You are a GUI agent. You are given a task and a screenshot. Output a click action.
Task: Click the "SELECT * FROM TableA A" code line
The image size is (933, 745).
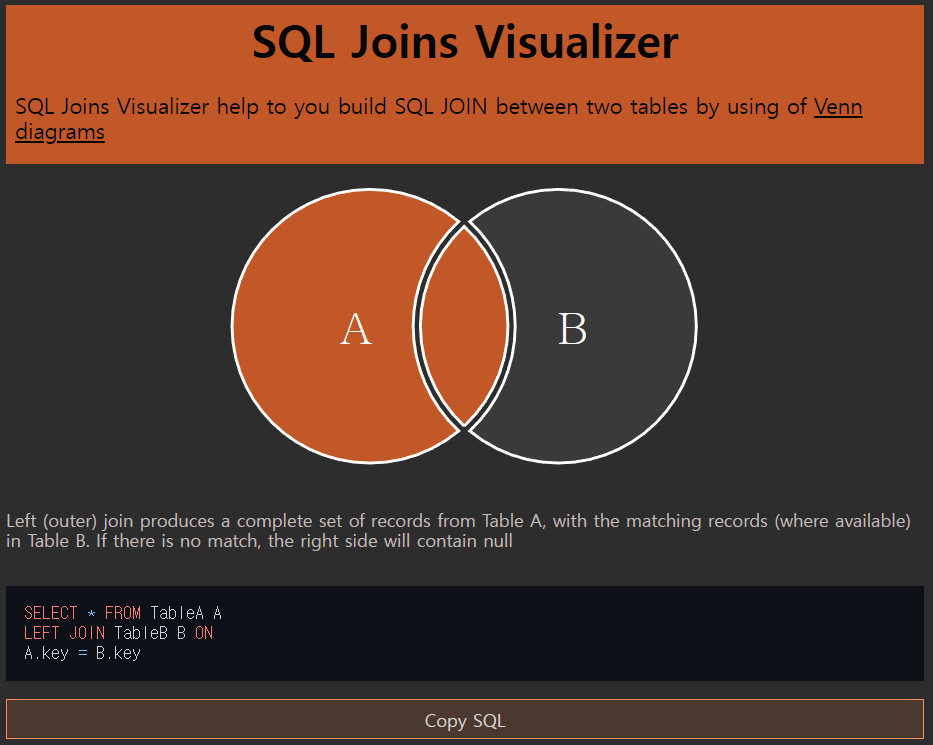(123, 613)
